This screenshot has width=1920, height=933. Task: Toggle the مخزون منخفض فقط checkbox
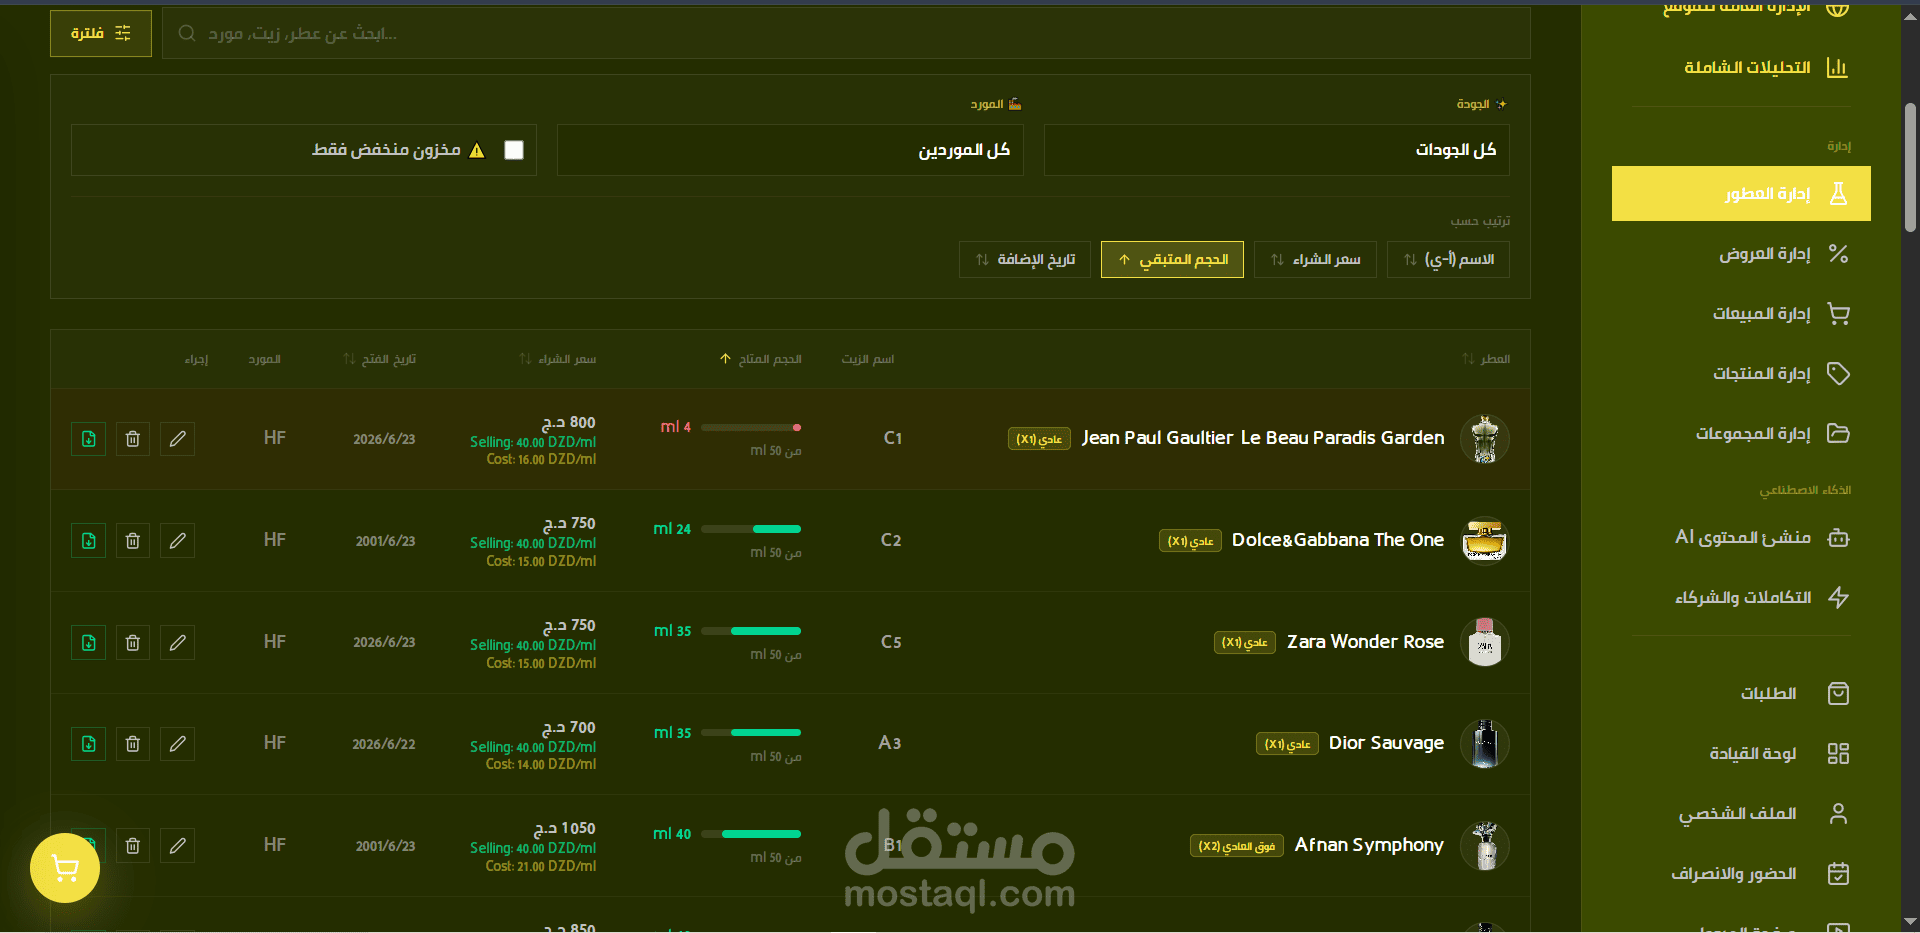pyautogui.click(x=514, y=150)
